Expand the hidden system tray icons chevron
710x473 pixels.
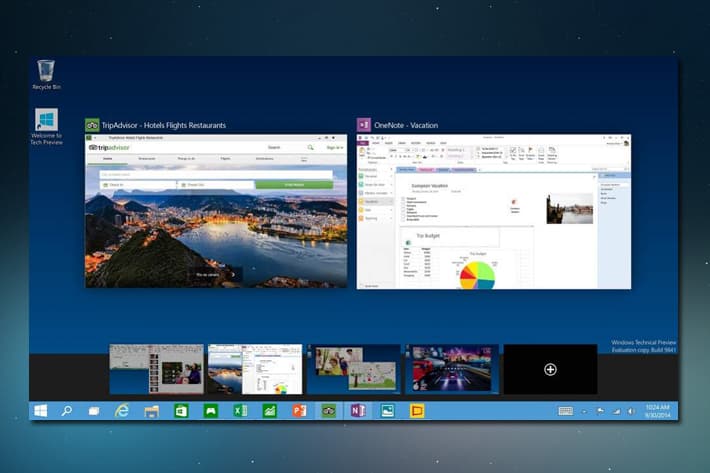(x=585, y=411)
